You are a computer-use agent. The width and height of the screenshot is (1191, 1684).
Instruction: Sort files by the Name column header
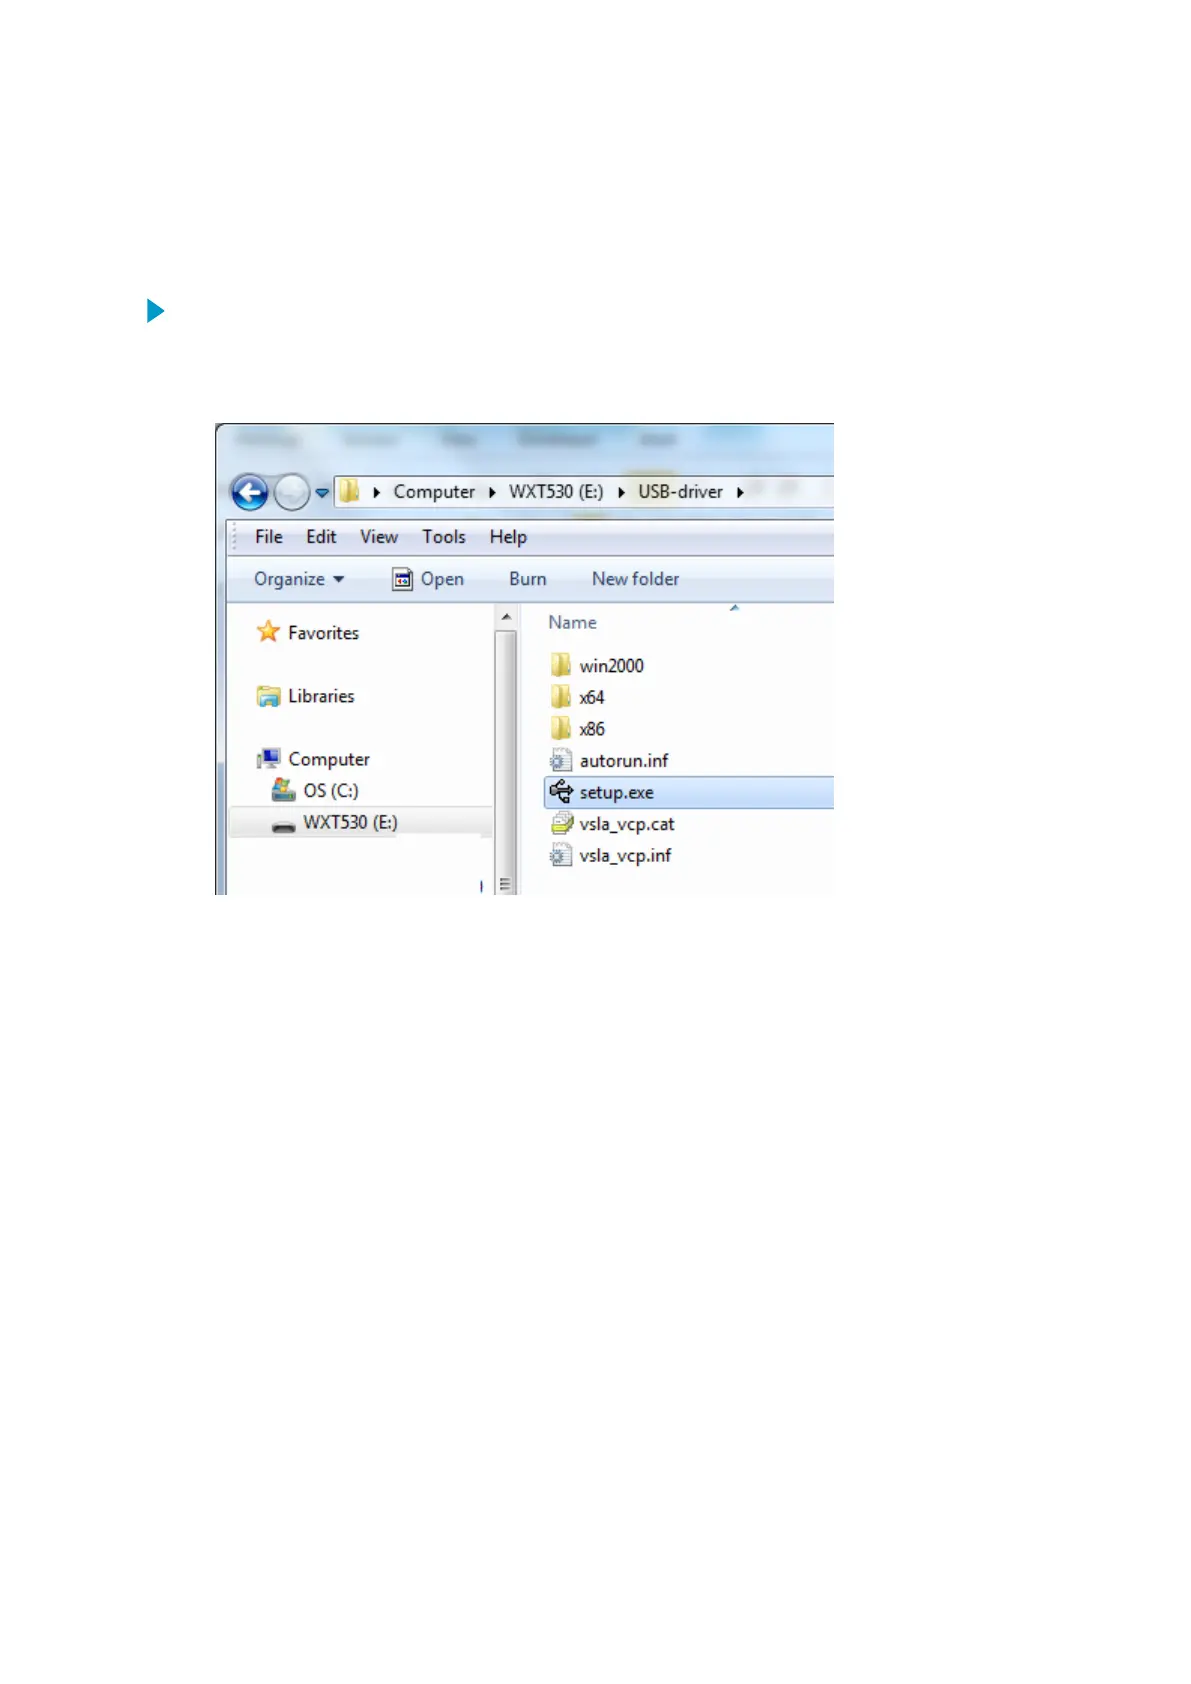click(572, 622)
